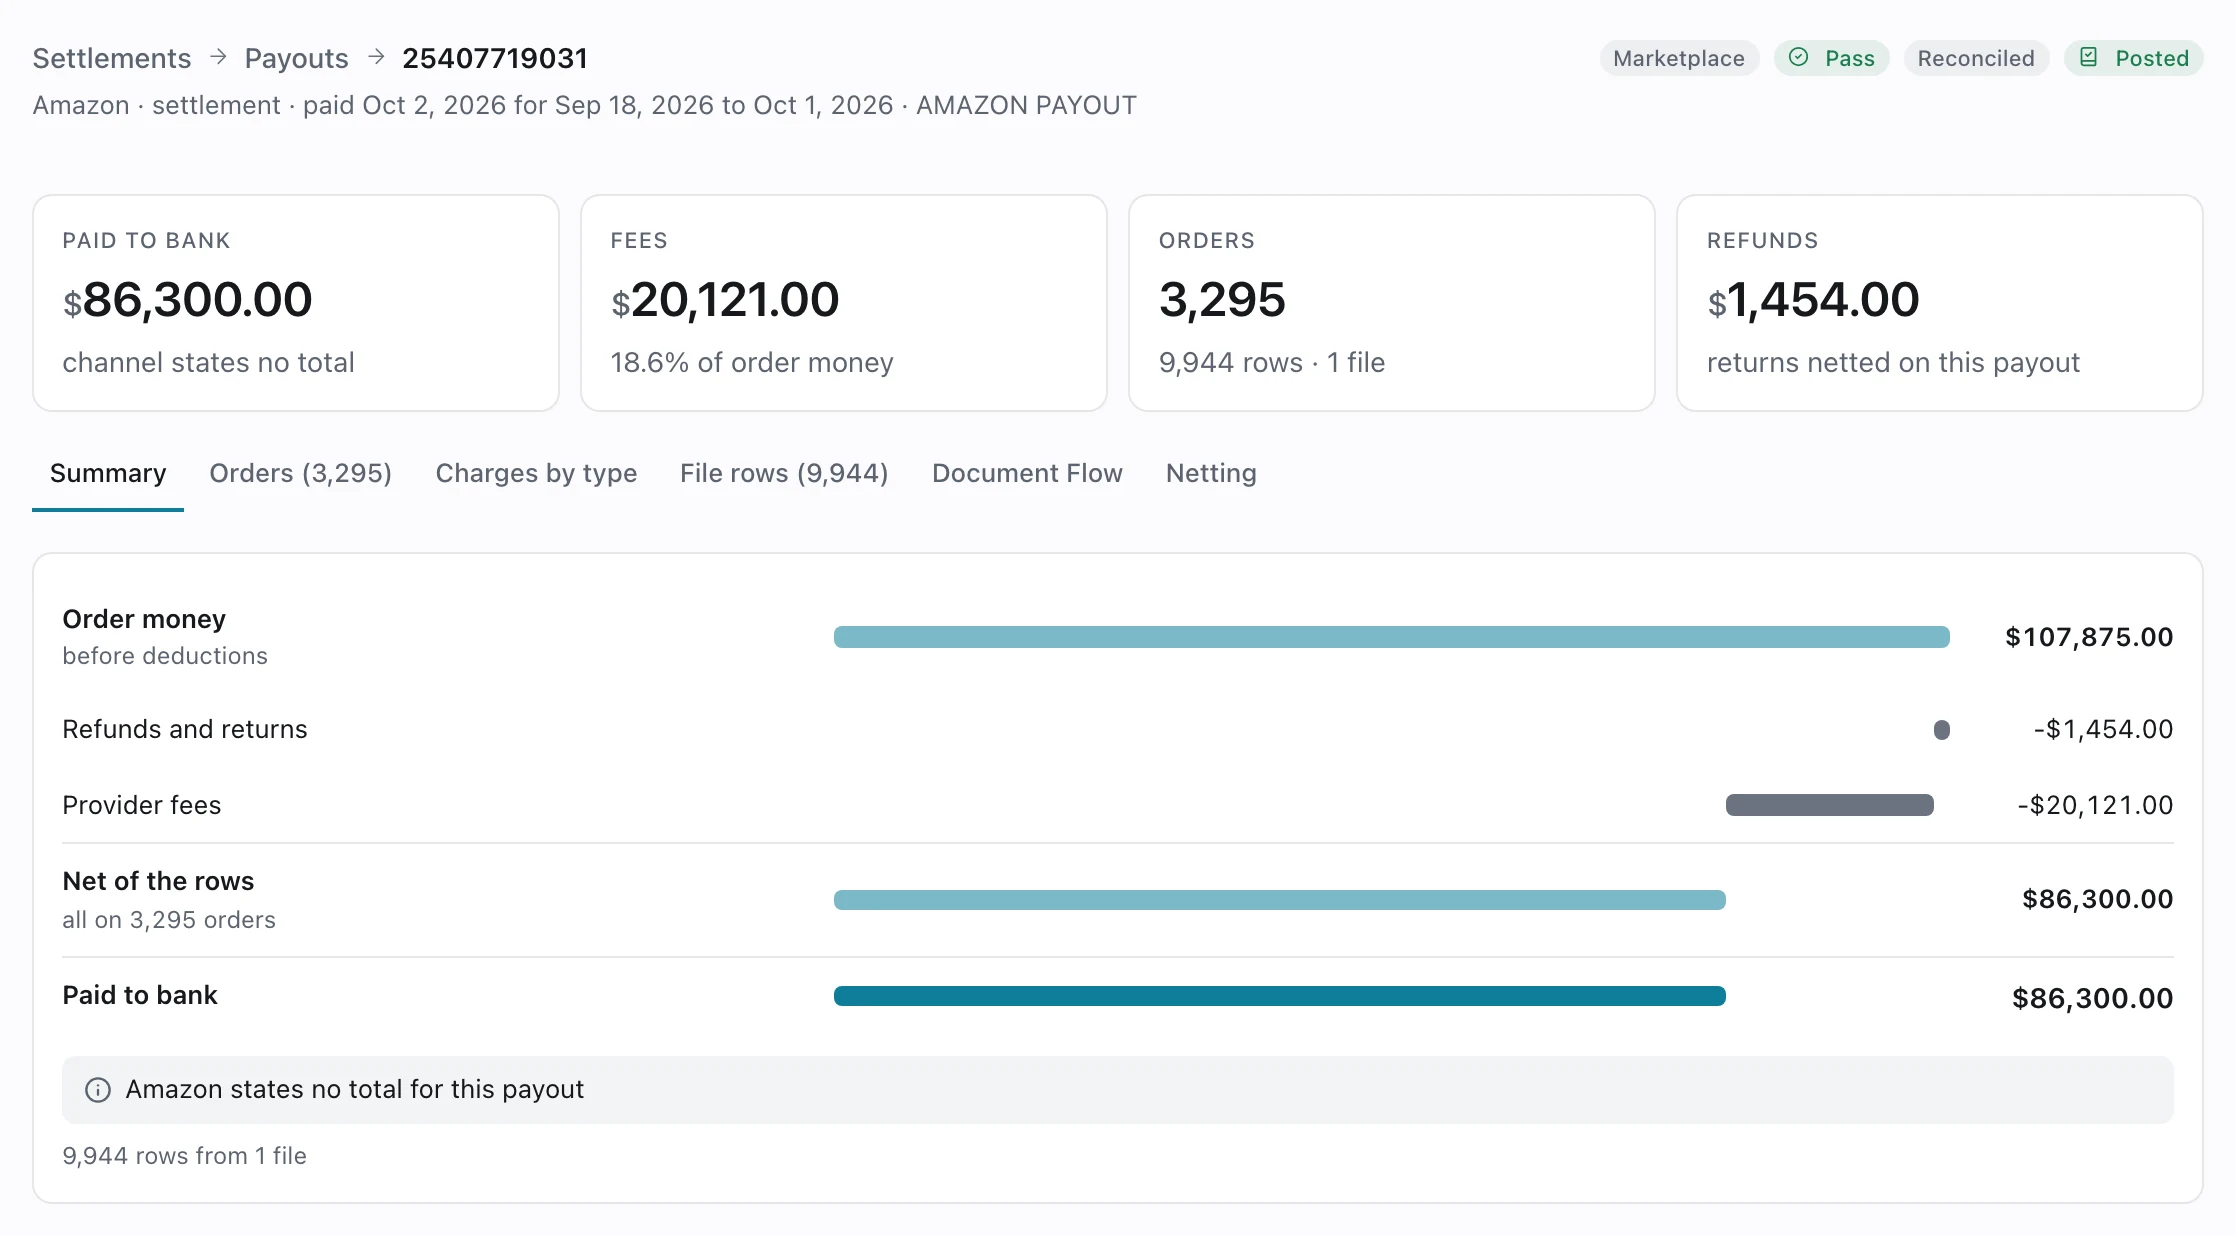Switch to the Summary tab
Viewport: 2236px width, 1236px height.
point(108,473)
